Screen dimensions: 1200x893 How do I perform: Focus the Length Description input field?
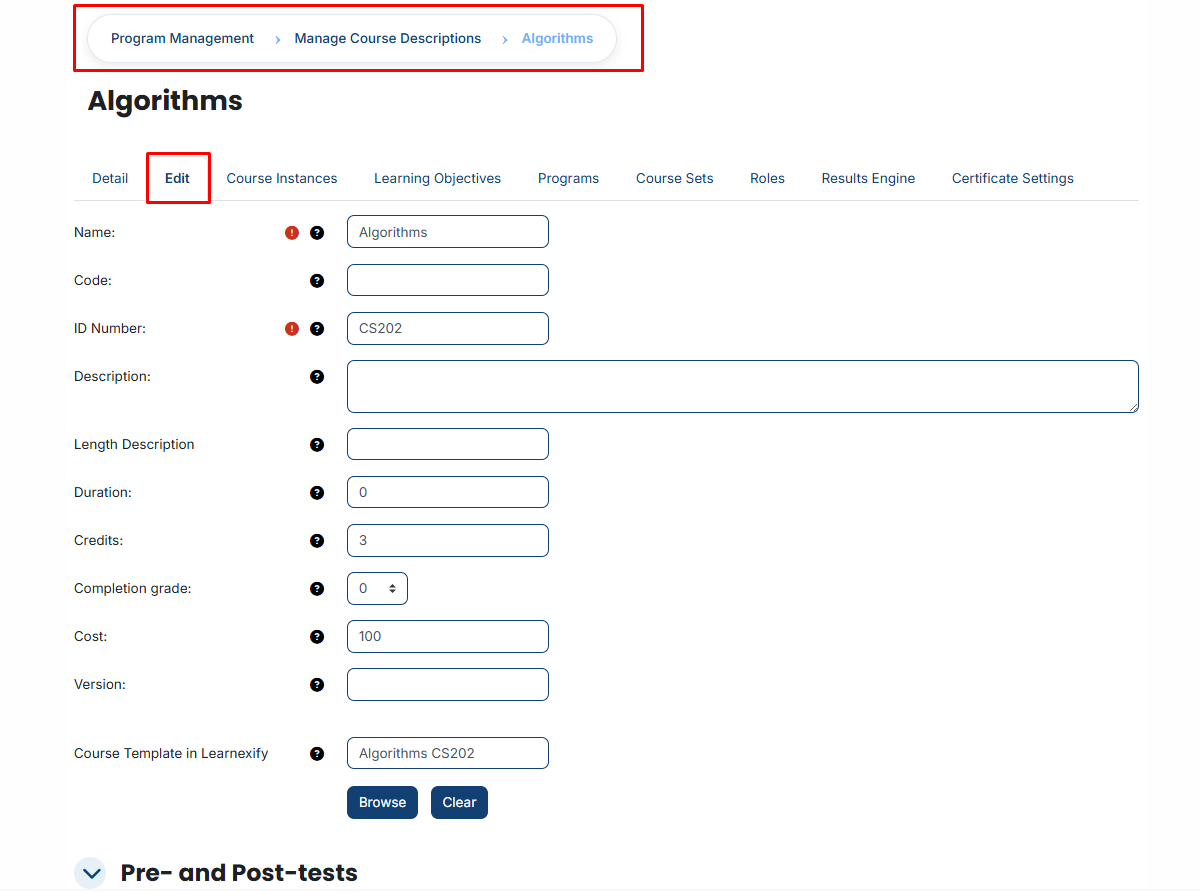tap(448, 444)
